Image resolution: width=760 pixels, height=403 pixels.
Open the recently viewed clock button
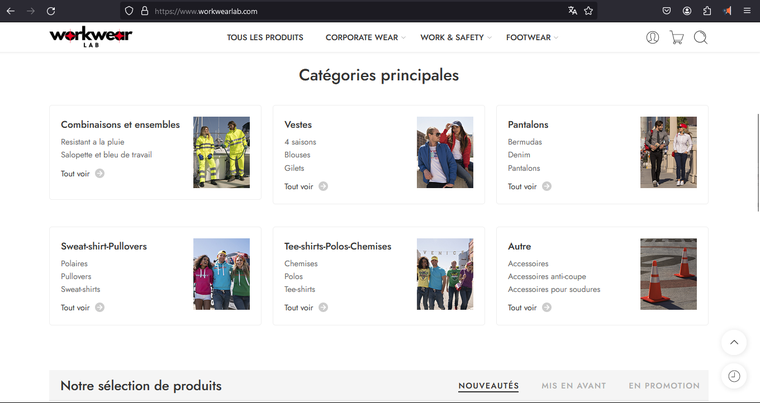(x=734, y=376)
